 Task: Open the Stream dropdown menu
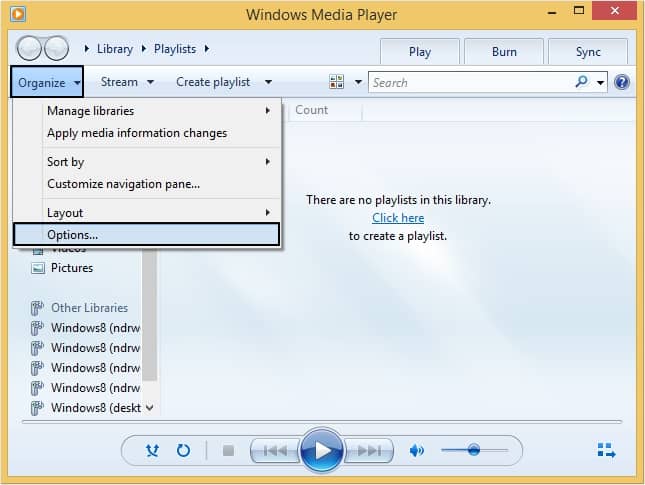[x=127, y=82]
